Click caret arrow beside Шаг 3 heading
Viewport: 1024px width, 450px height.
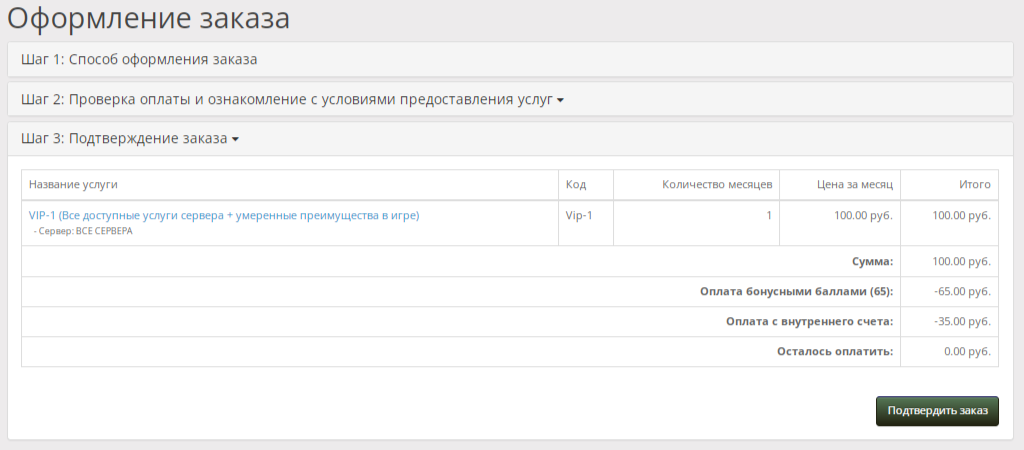coord(235,140)
